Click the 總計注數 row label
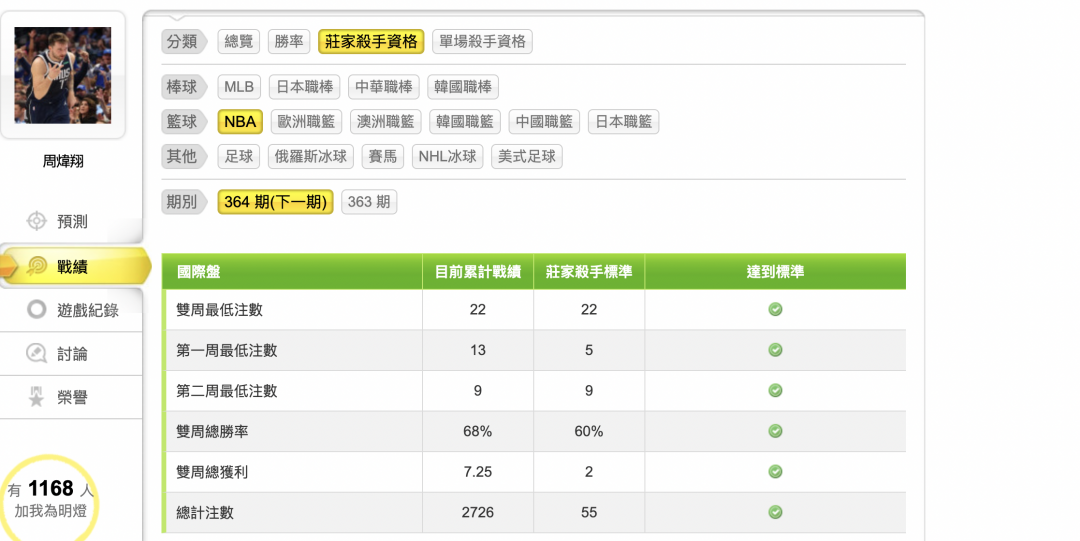 pyautogui.click(x=205, y=513)
